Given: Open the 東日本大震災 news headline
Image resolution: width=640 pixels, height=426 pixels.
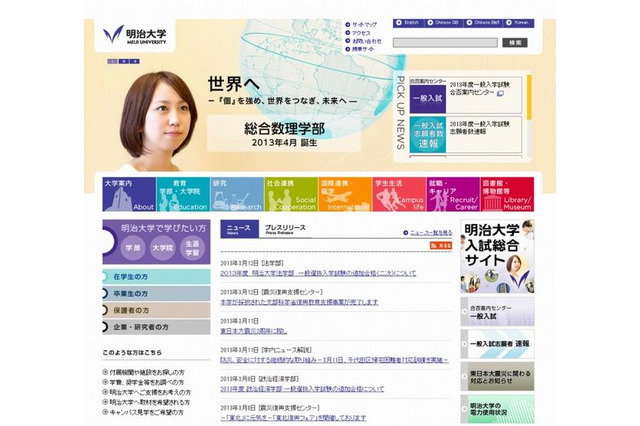Looking at the screenshot, I should (x=254, y=331).
